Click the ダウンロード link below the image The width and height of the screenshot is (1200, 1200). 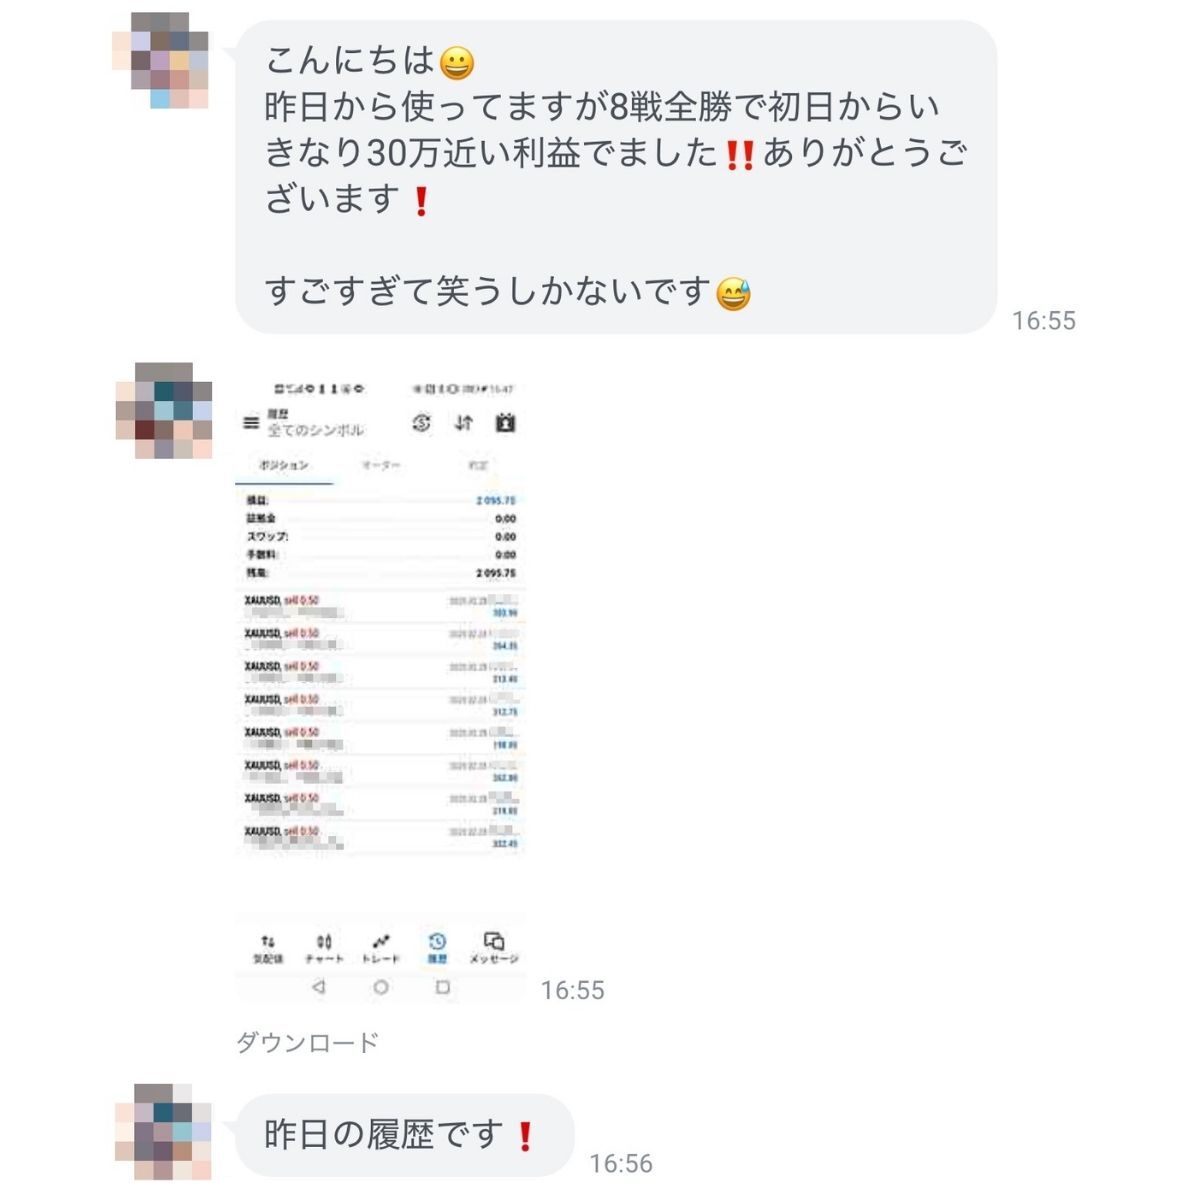[308, 1043]
